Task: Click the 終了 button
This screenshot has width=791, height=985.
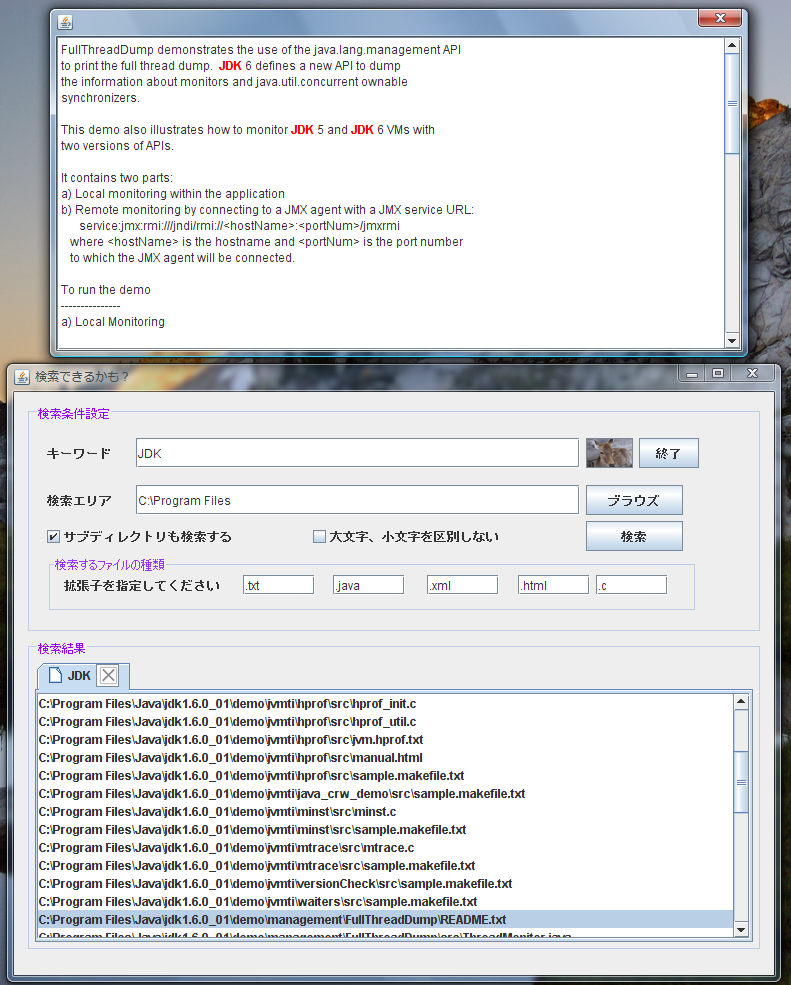Action: pos(668,453)
